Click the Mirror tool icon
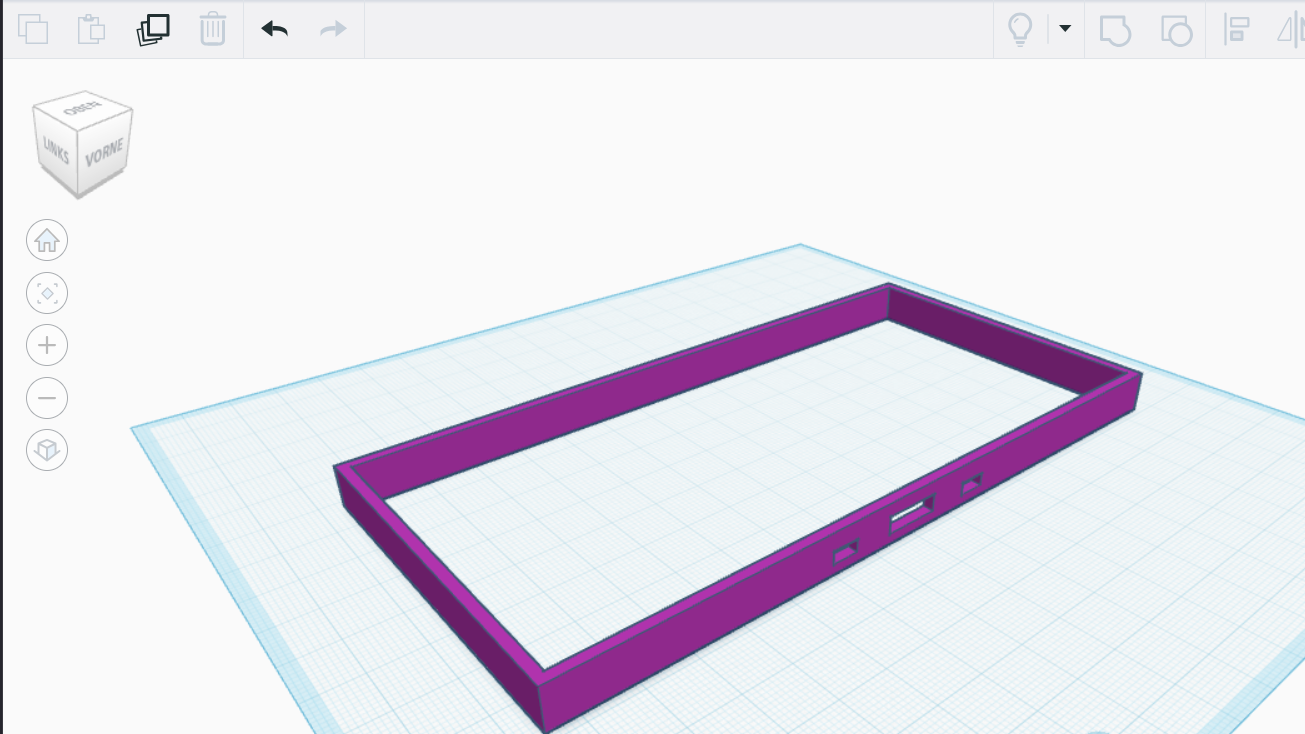 1290,29
